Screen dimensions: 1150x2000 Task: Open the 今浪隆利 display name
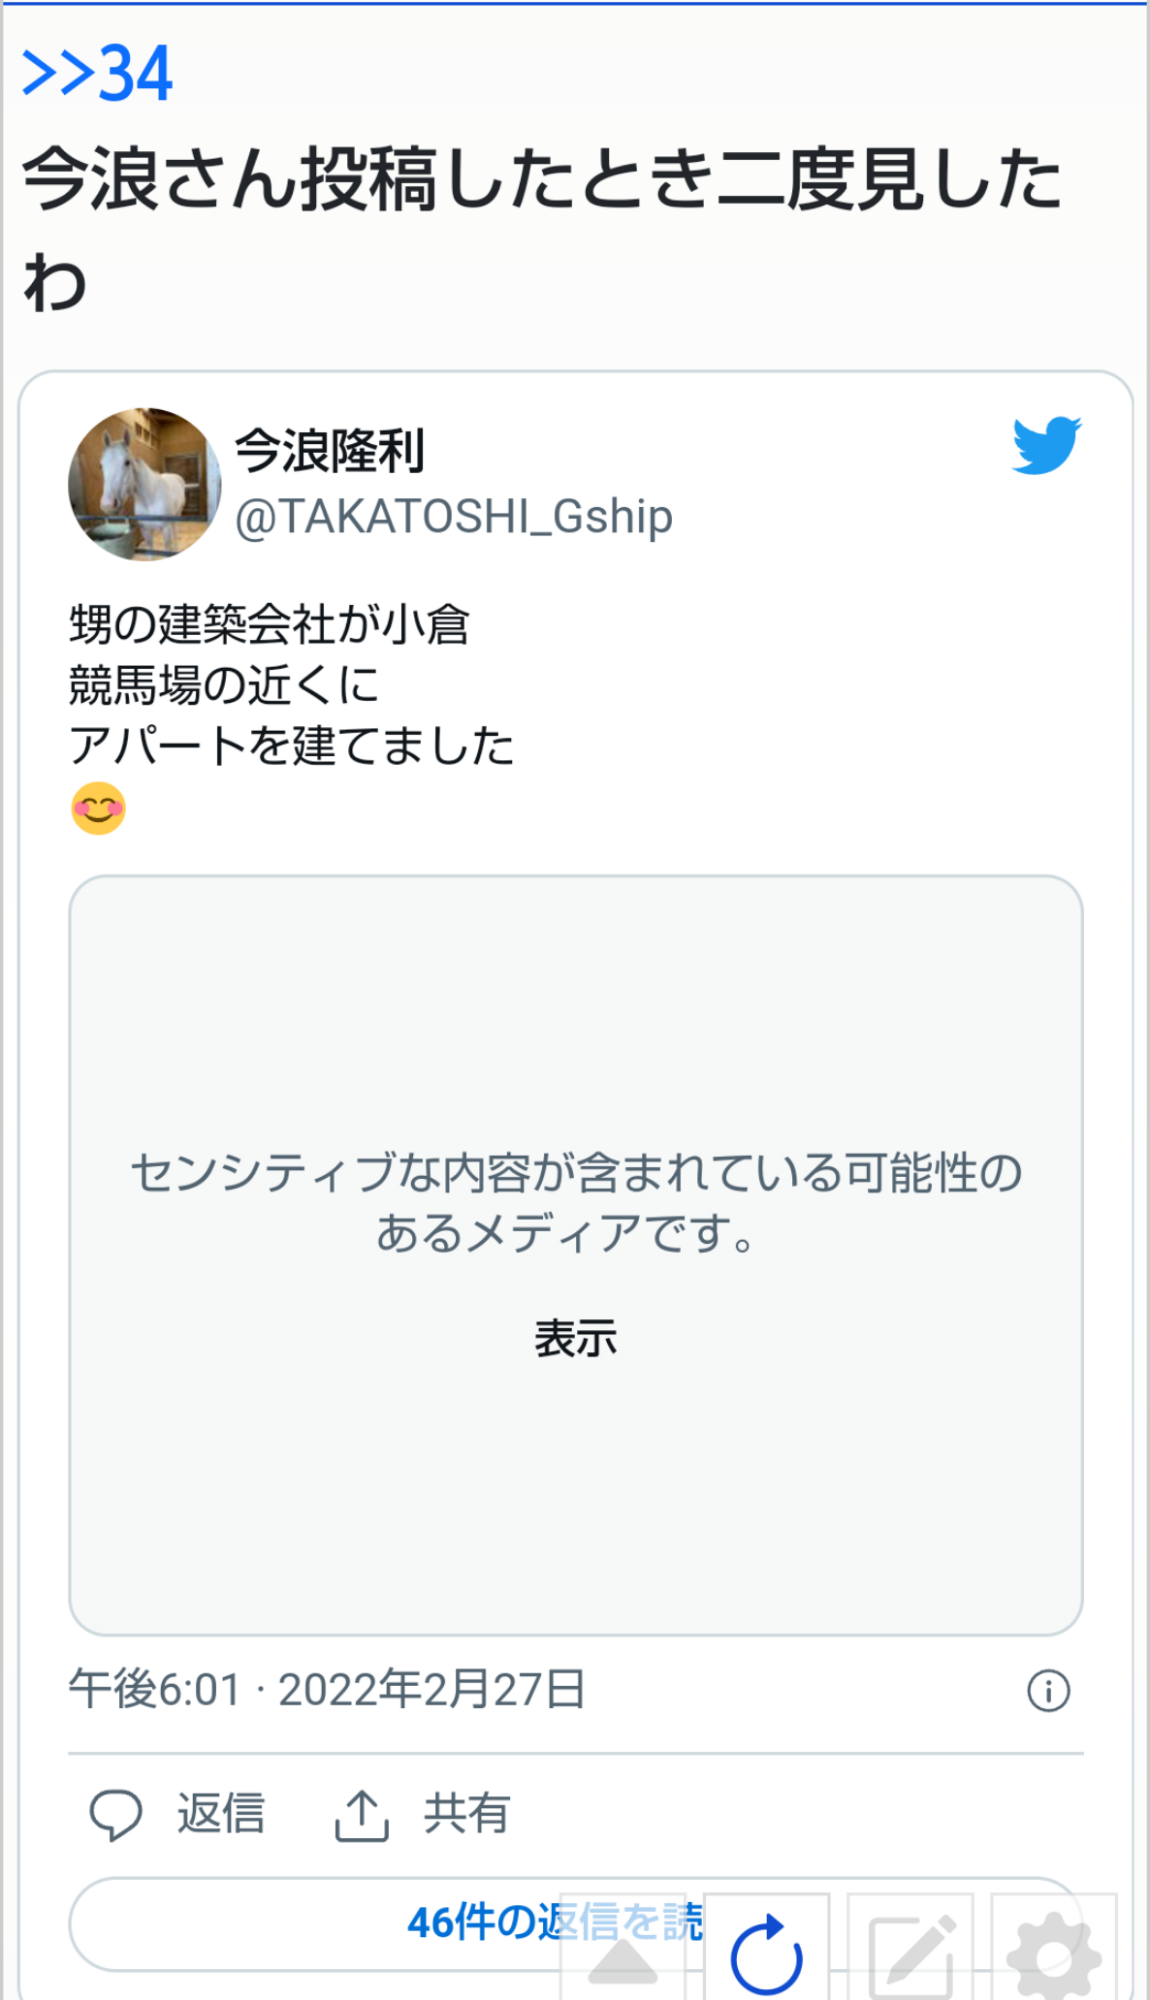330,451
